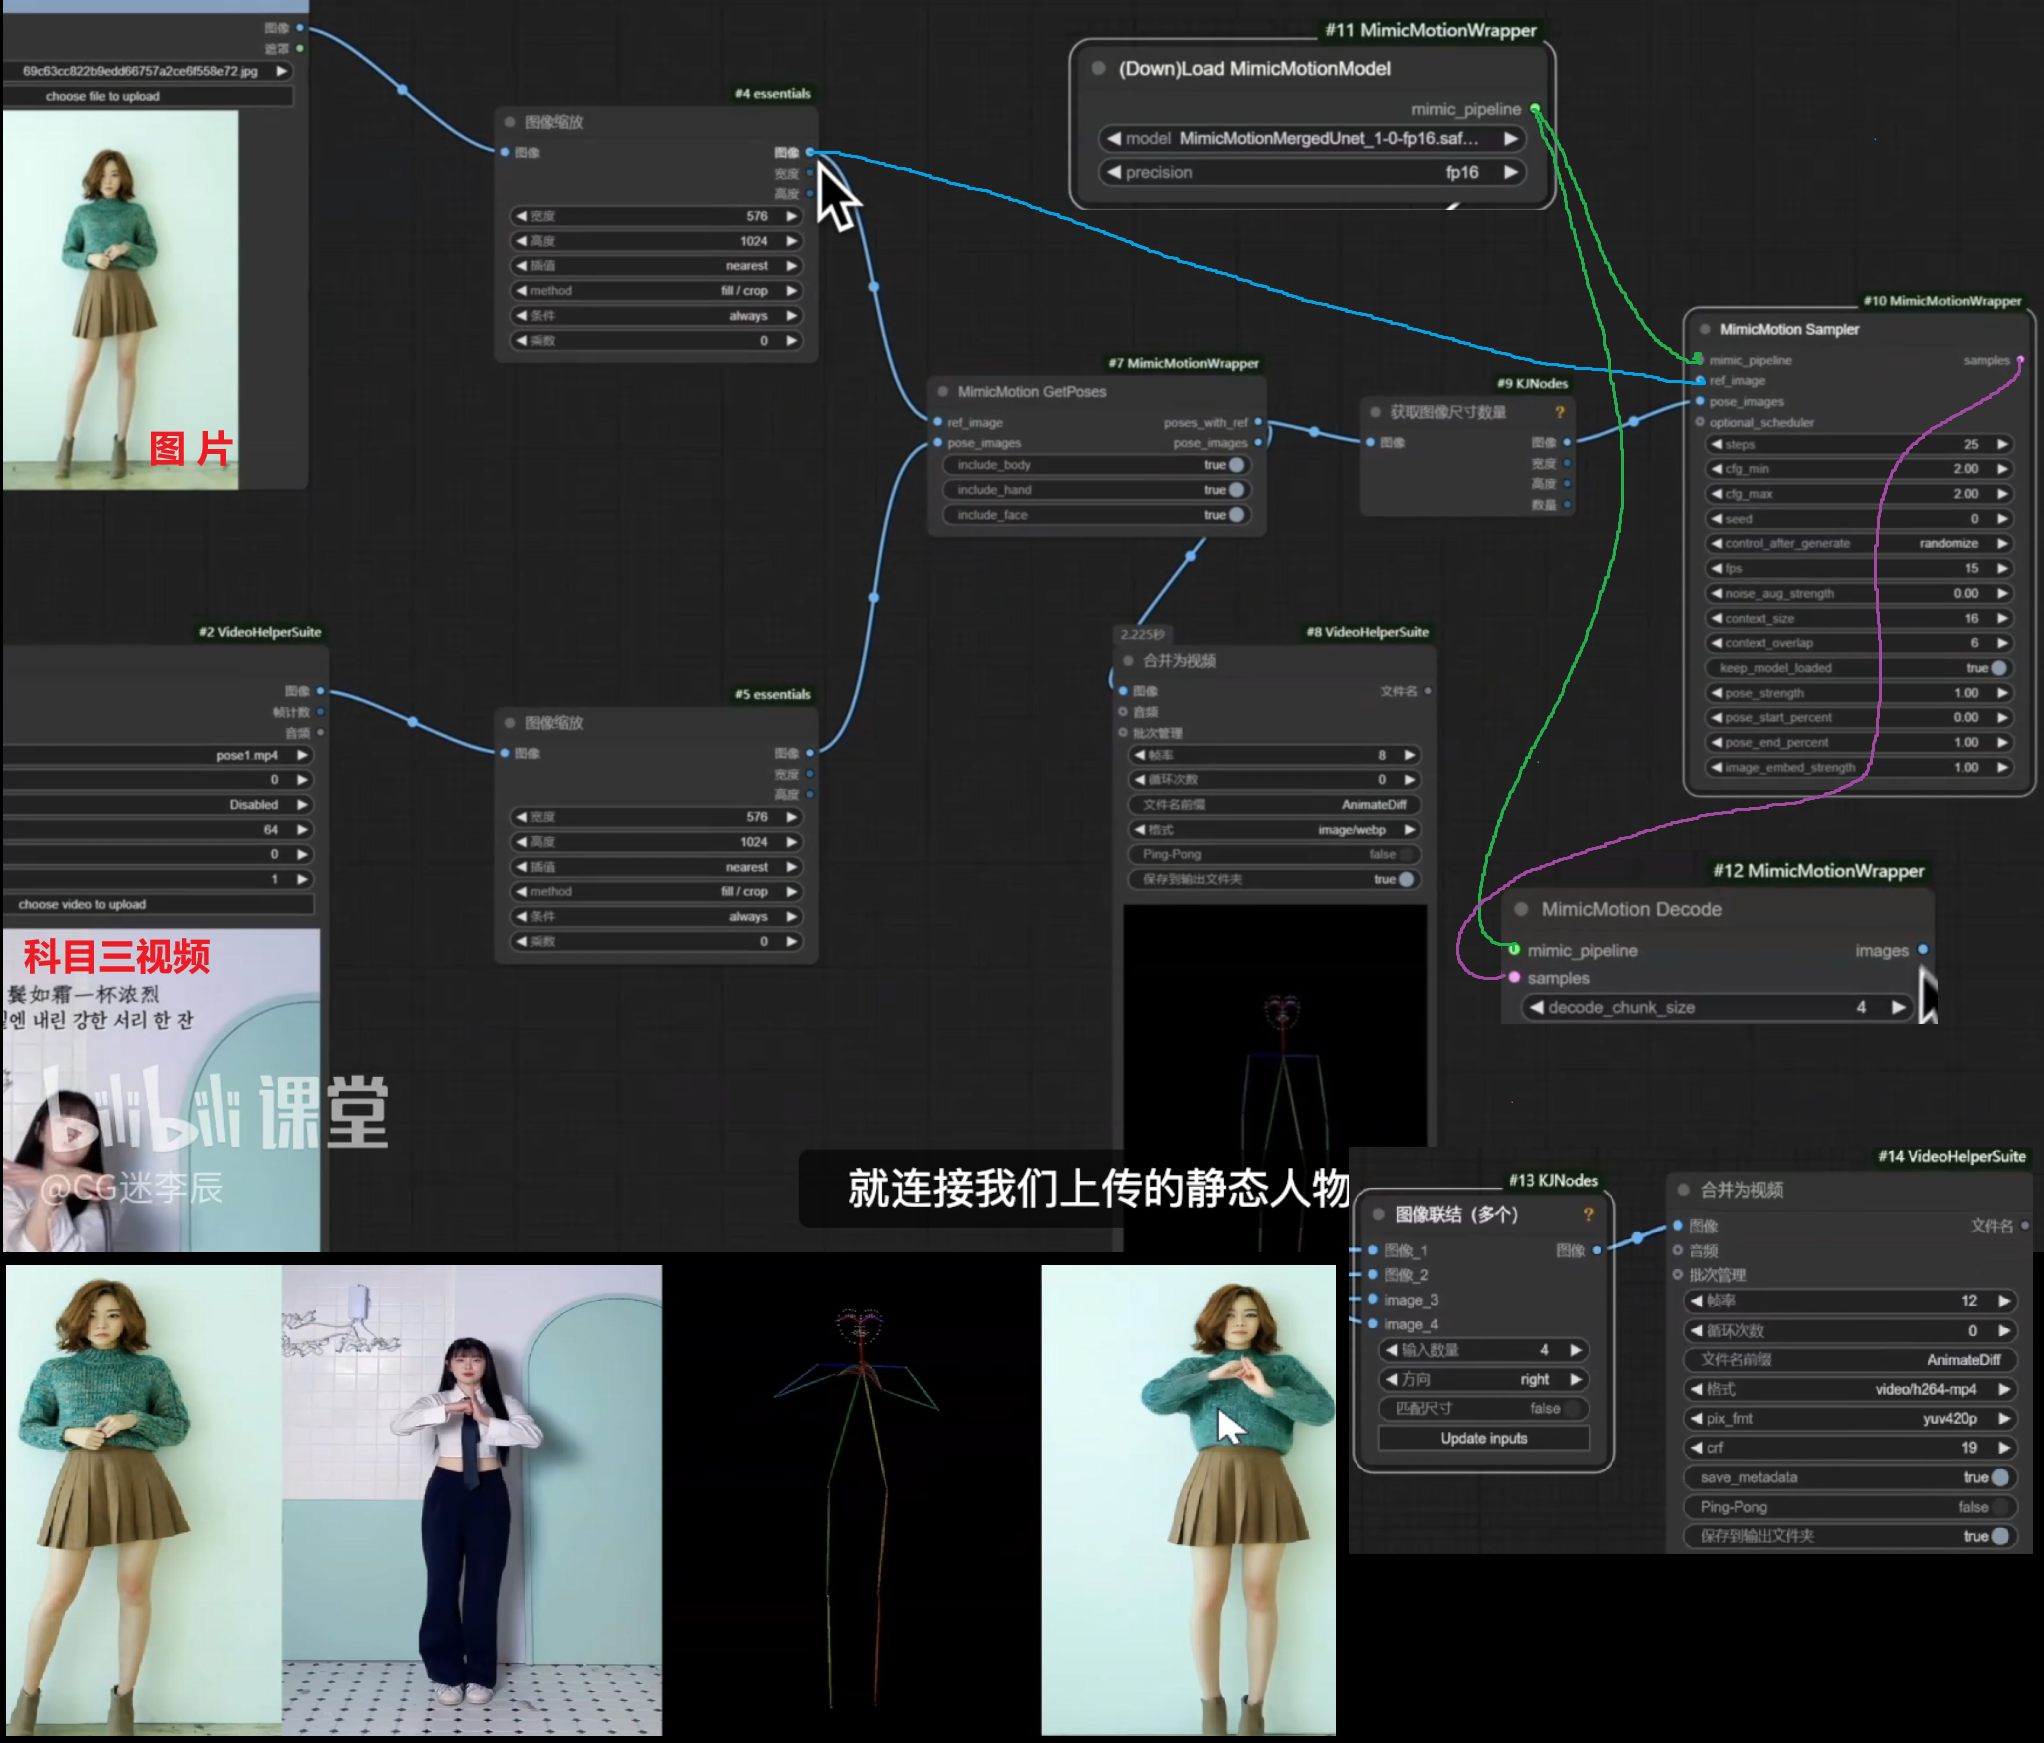Viewport: 2044px width, 1743px height.
Task: Decrease decode_chunk_size with left arrow
Action: tap(1537, 1007)
